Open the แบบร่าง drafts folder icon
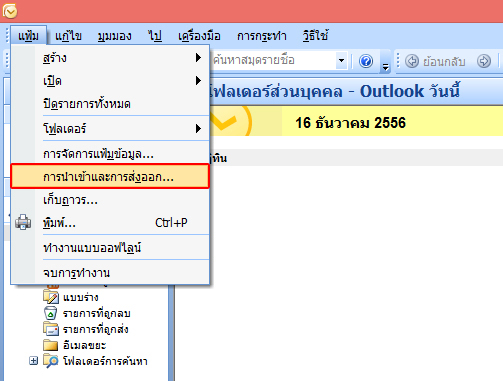 pyautogui.click(x=51, y=297)
